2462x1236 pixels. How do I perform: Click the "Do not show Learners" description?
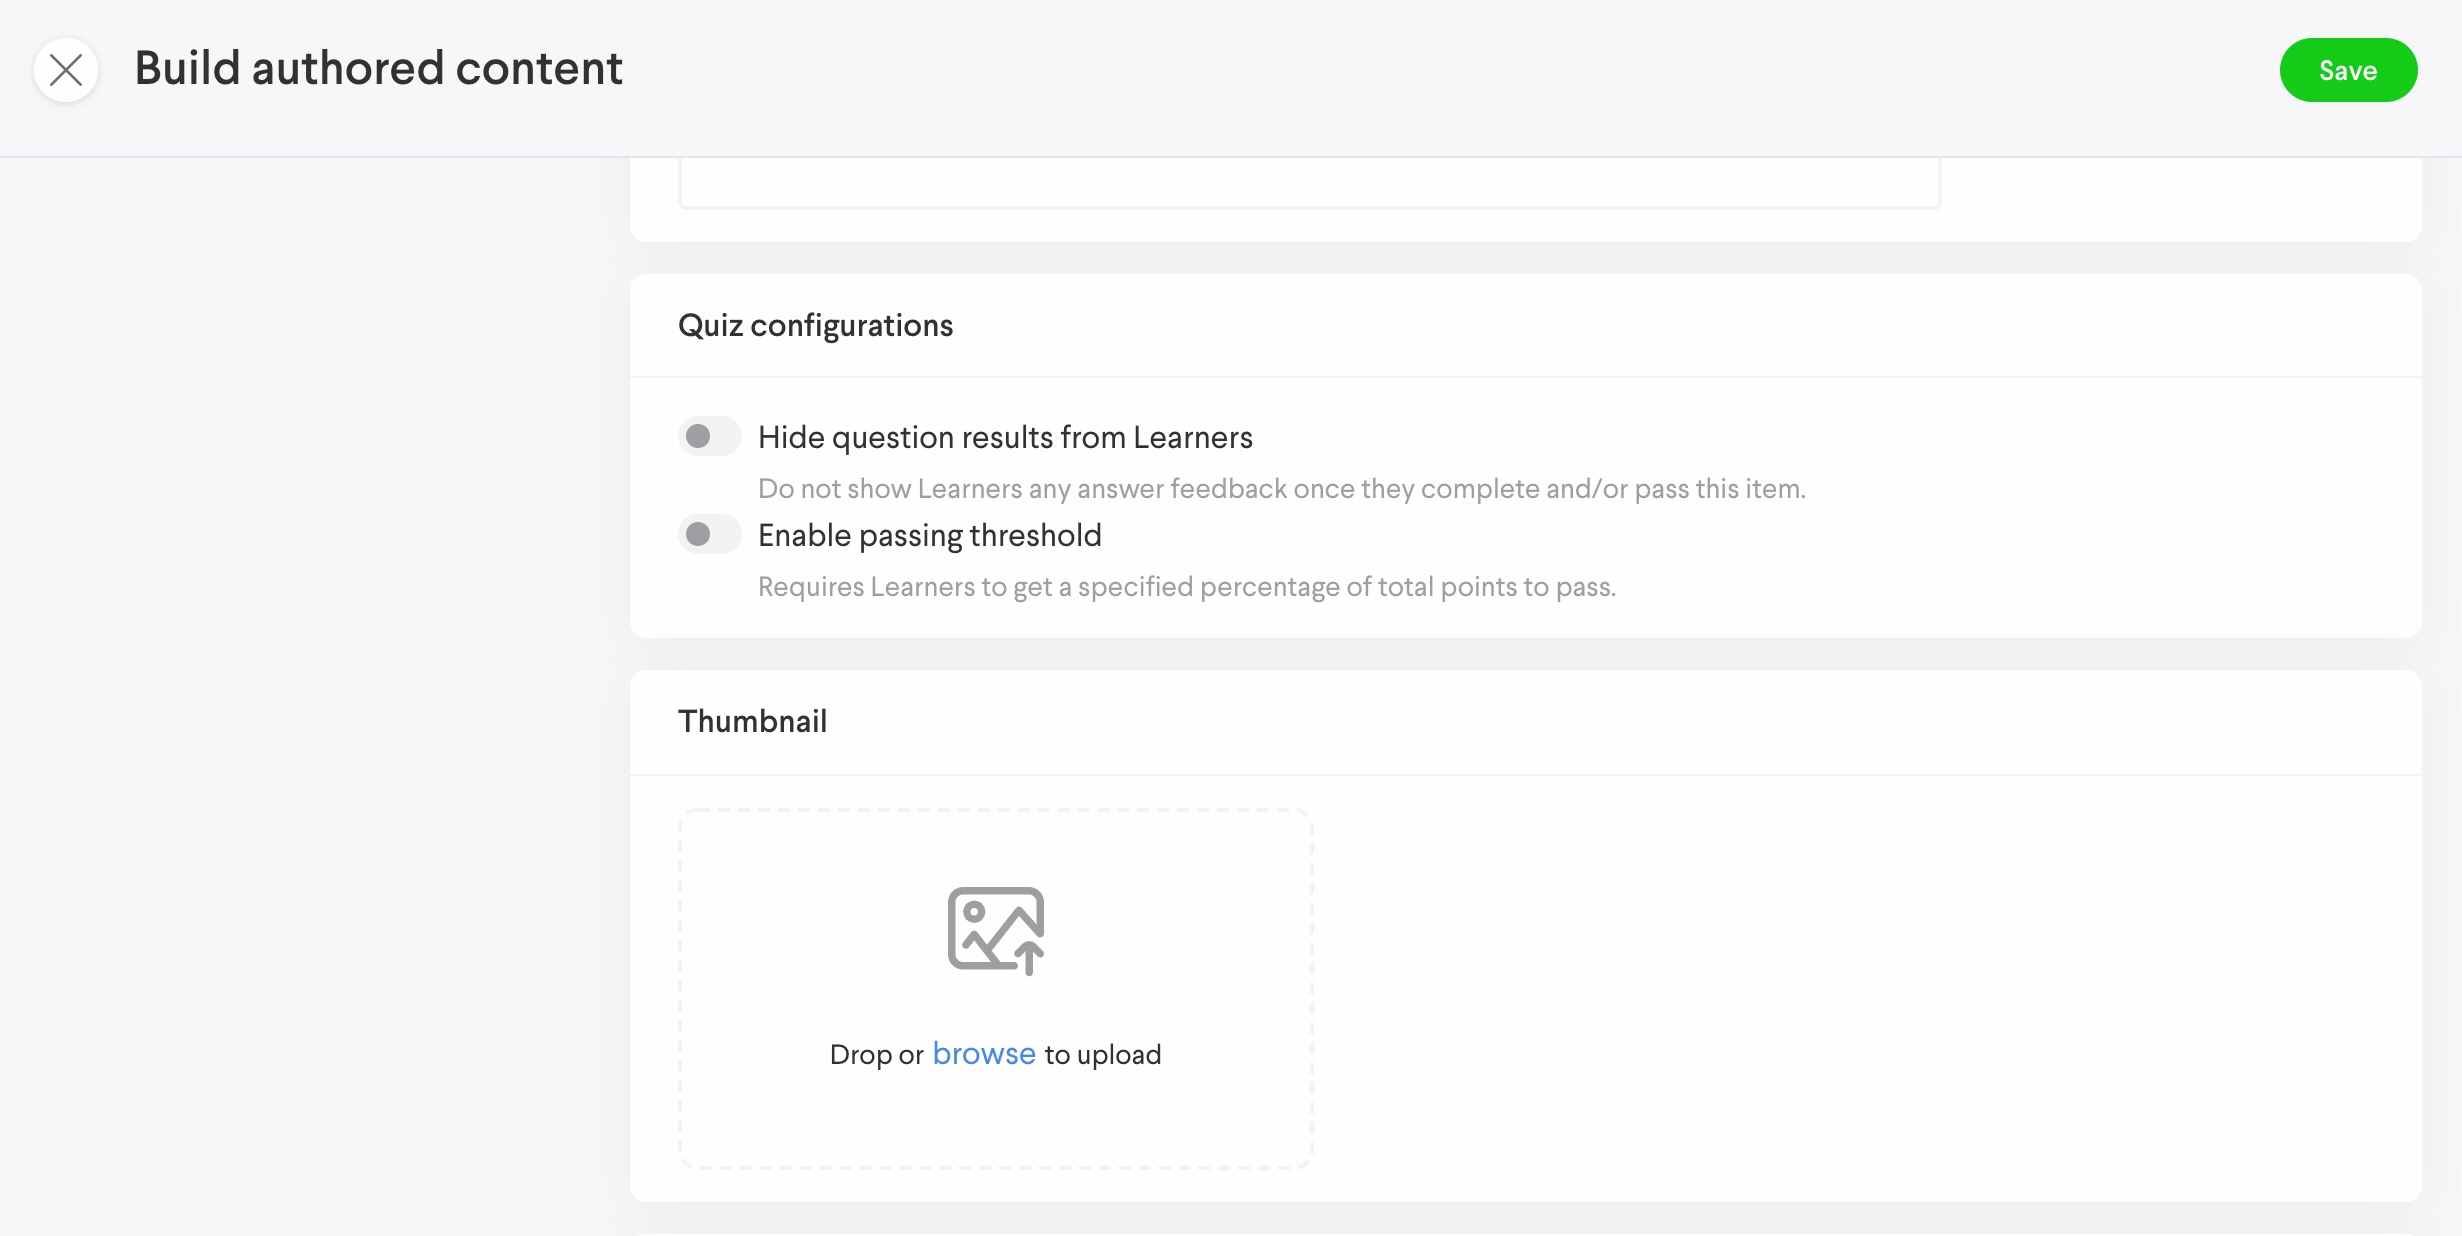(x=1281, y=488)
